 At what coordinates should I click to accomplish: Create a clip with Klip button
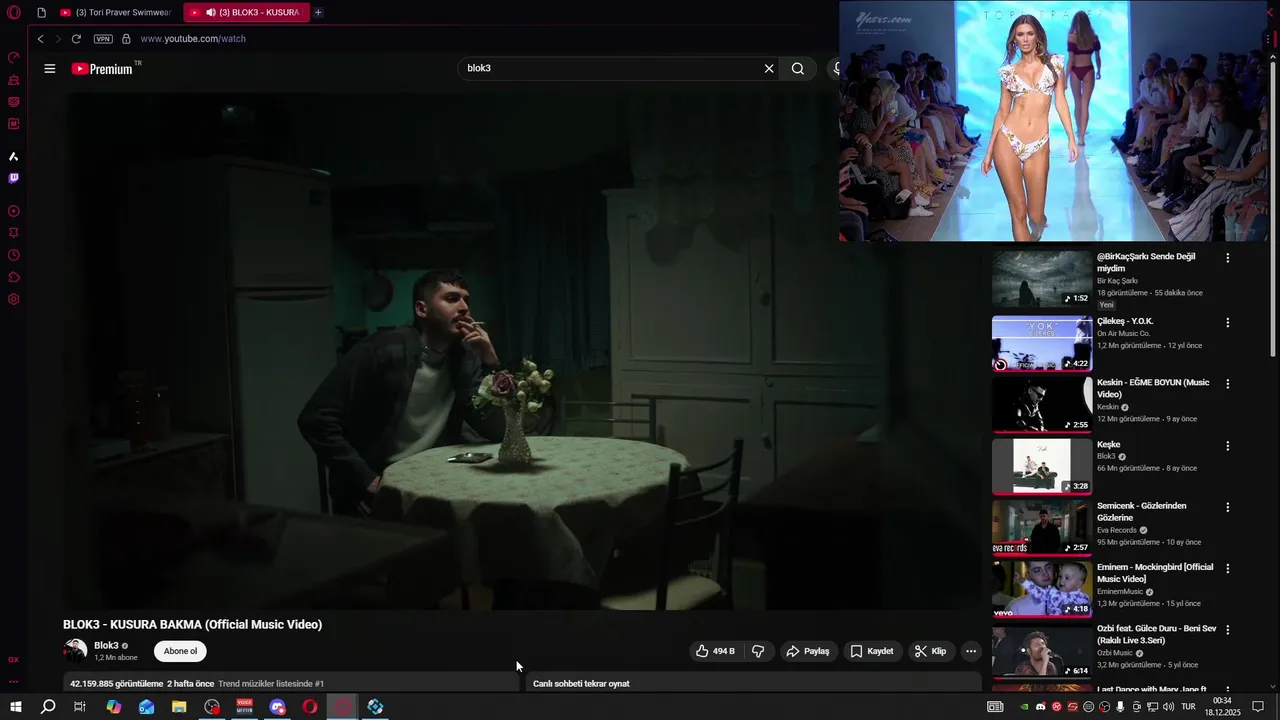tap(930, 651)
